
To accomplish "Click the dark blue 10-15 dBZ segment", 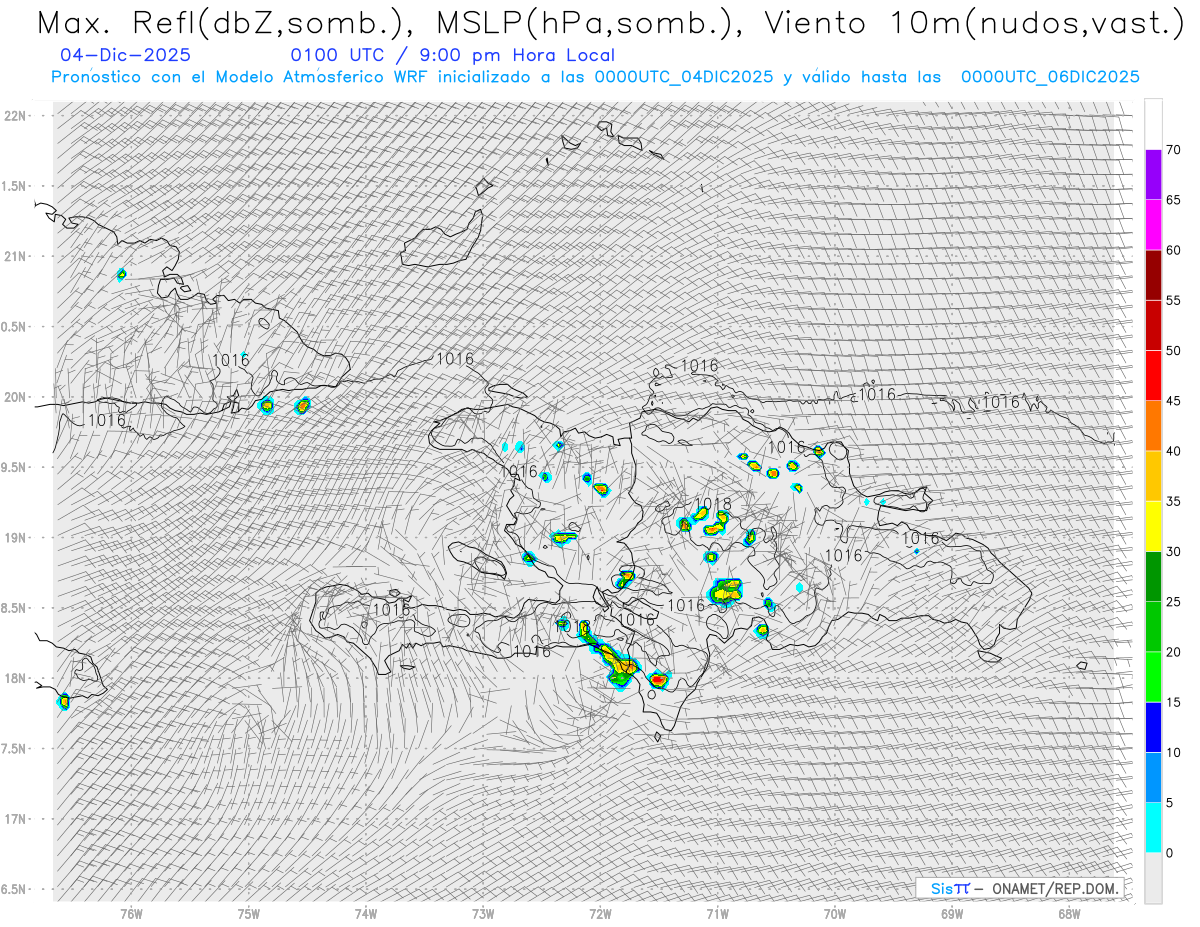I will pyautogui.click(x=1153, y=727).
